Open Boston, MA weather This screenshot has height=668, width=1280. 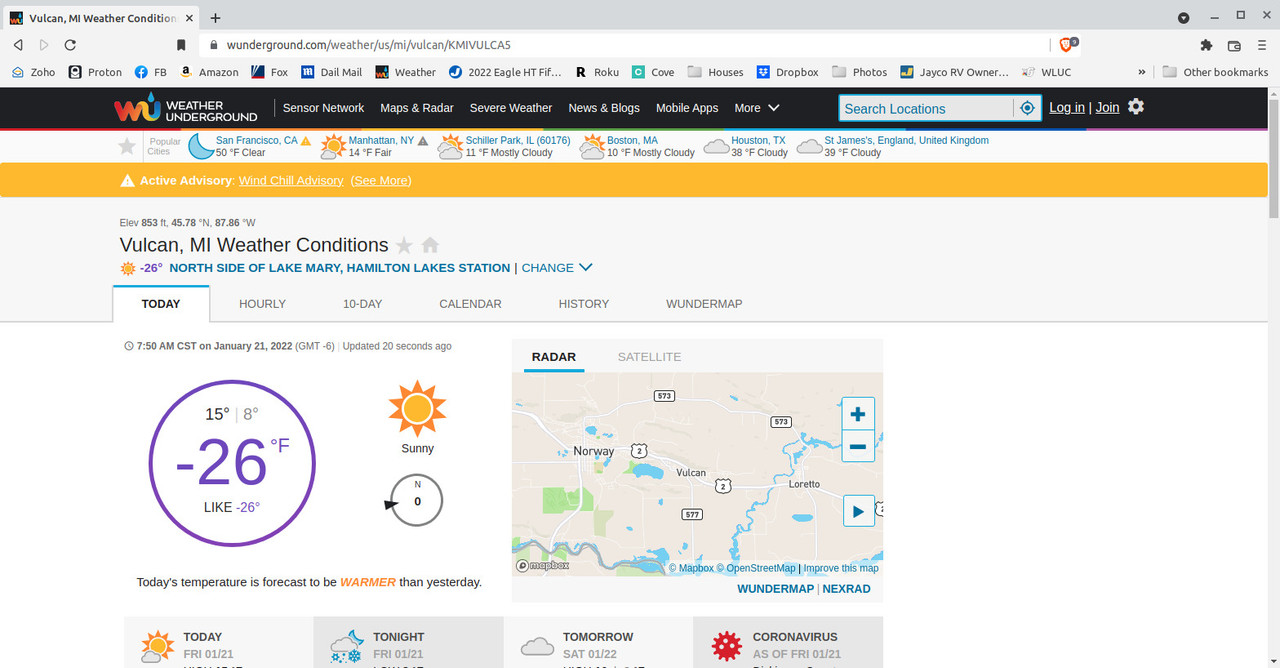pyautogui.click(x=632, y=141)
